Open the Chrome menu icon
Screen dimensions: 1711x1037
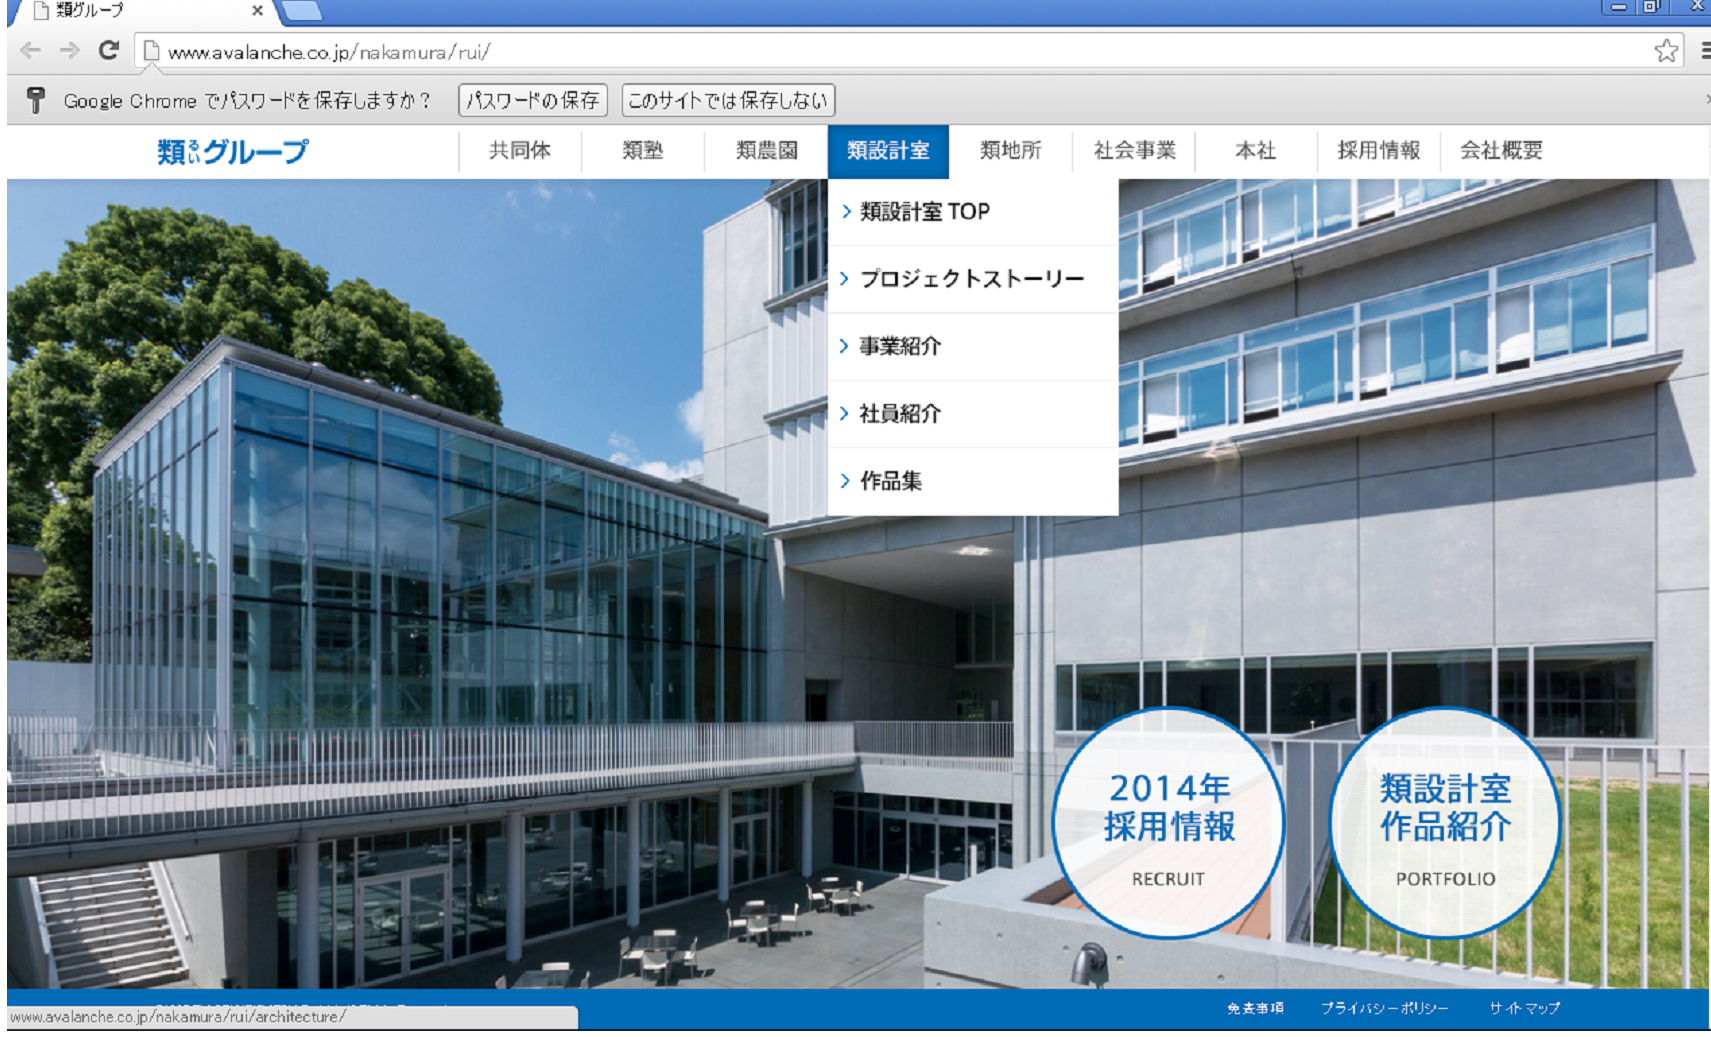click(x=1704, y=51)
